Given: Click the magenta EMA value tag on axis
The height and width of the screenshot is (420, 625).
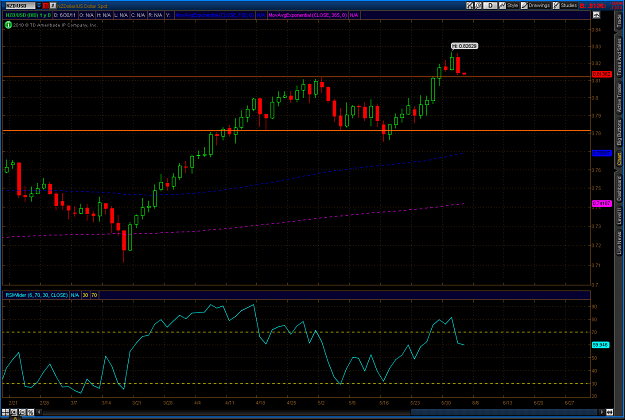Looking at the screenshot, I should 601,203.
